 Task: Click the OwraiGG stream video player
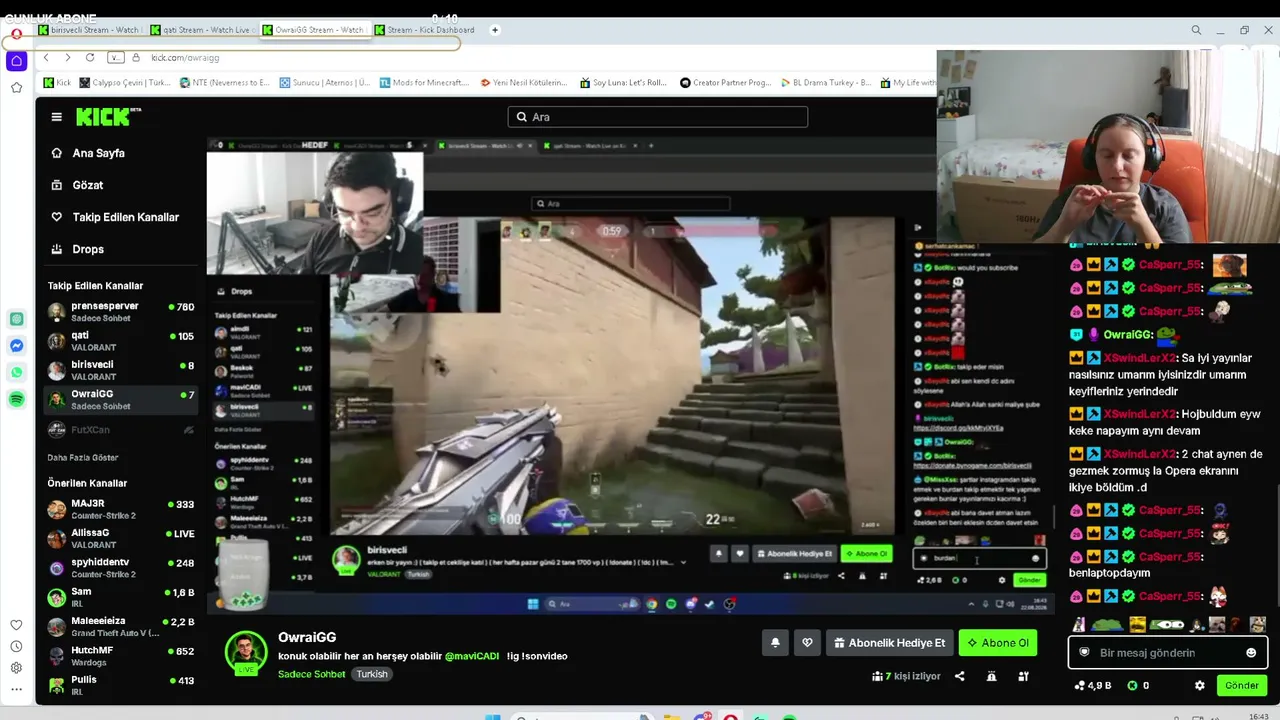(631, 375)
